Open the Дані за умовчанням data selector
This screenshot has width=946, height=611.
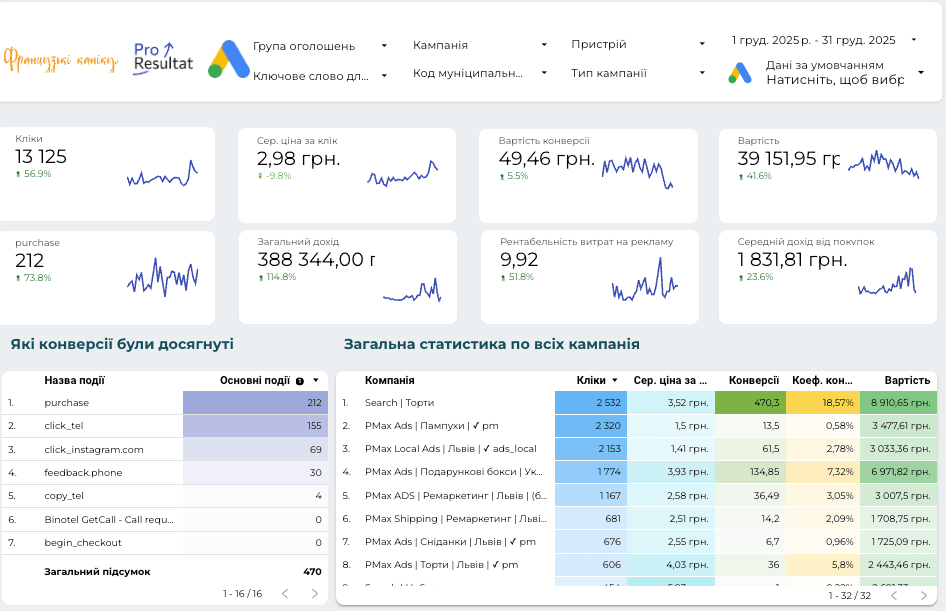coord(845,72)
